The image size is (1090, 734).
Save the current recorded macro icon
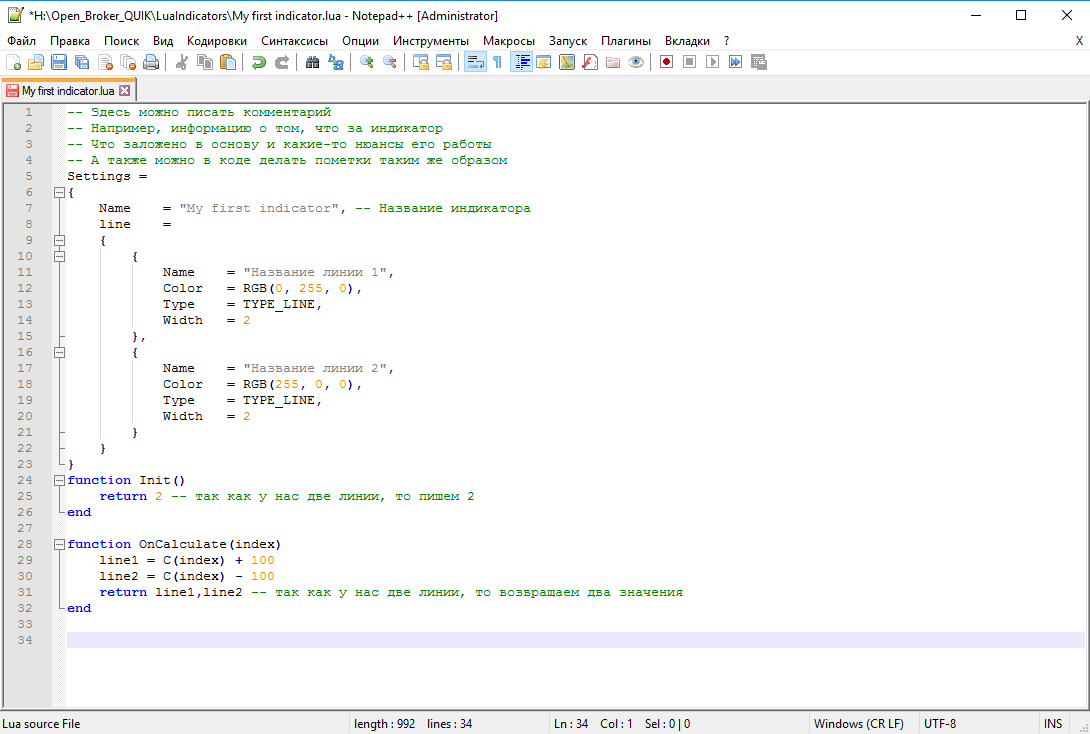(758, 63)
